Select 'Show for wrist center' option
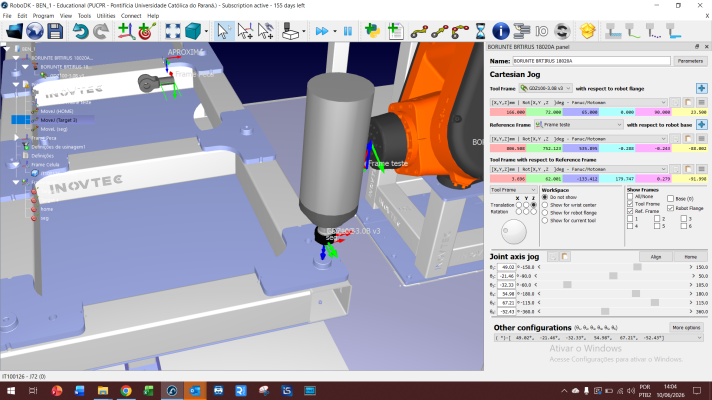712x400 pixels. pos(545,205)
